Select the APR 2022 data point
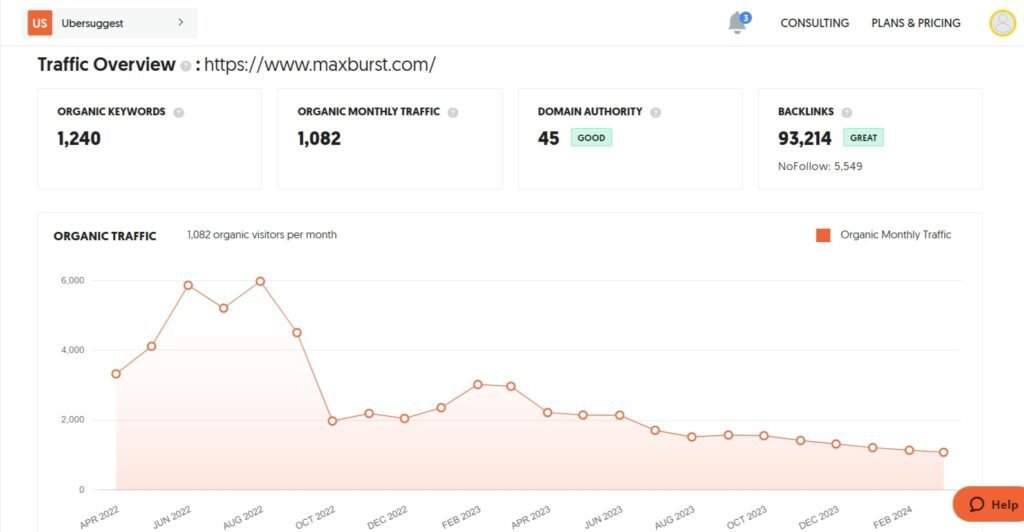 (116, 374)
